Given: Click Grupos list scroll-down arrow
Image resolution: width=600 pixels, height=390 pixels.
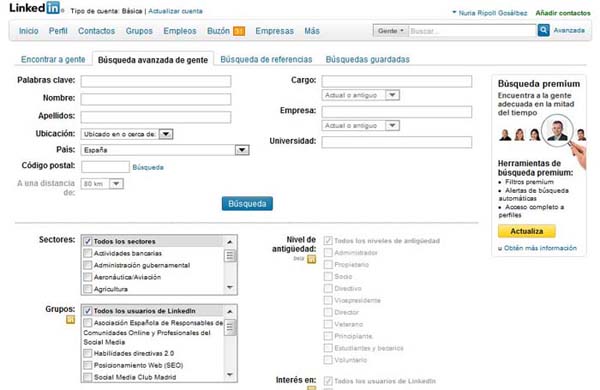Looking at the screenshot, I should coord(230,375).
